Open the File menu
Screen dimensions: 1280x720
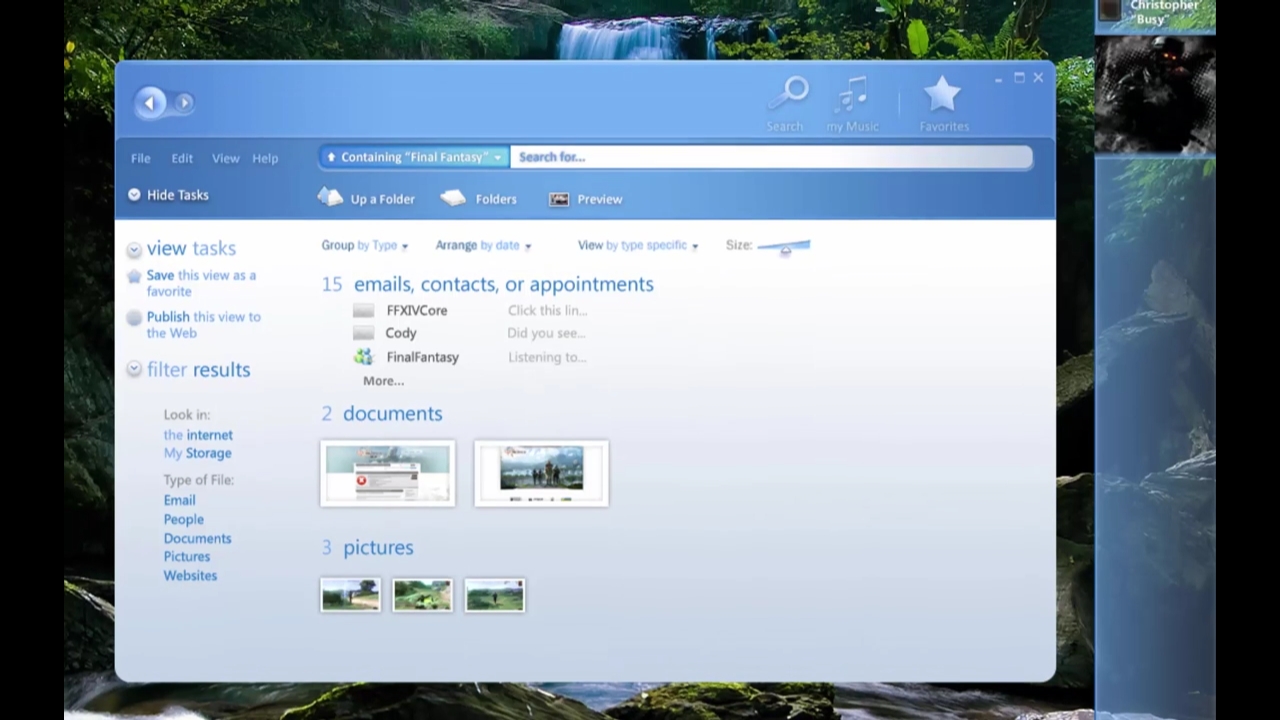click(141, 158)
